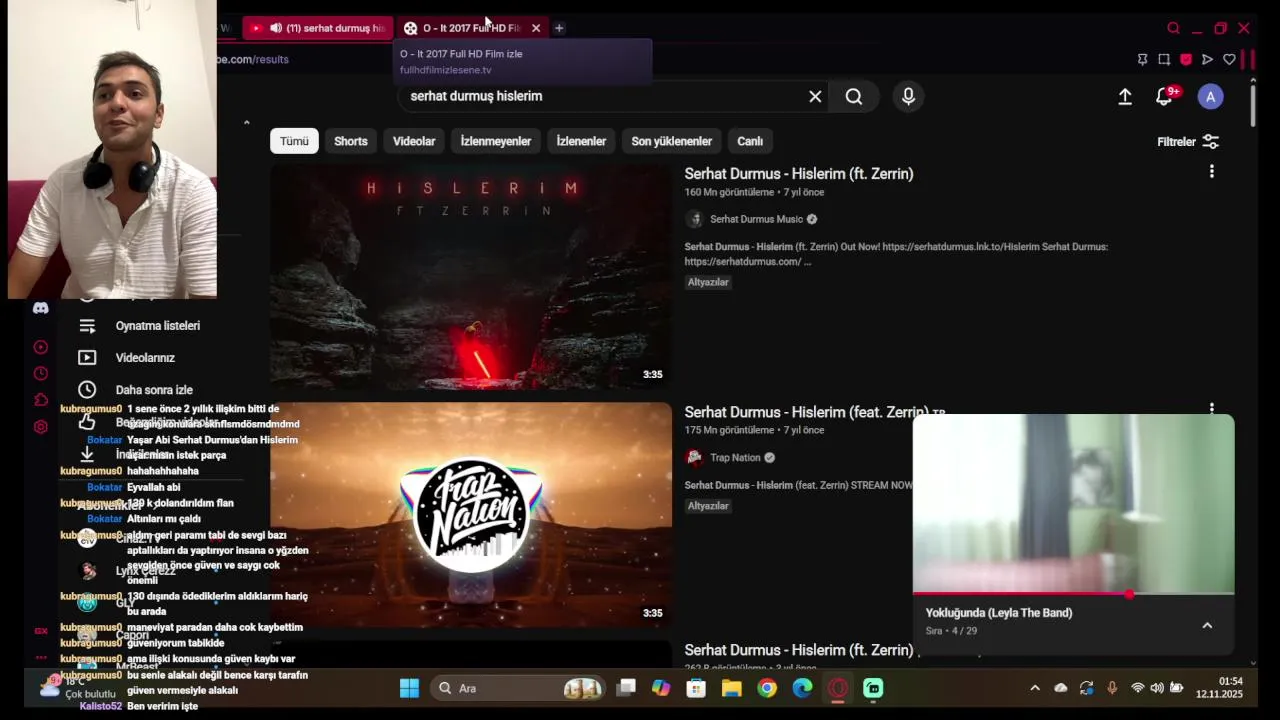Open the HISLERIM FT ZERRIN video thumbnail
The image size is (1280, 720).
coord(471,277)
